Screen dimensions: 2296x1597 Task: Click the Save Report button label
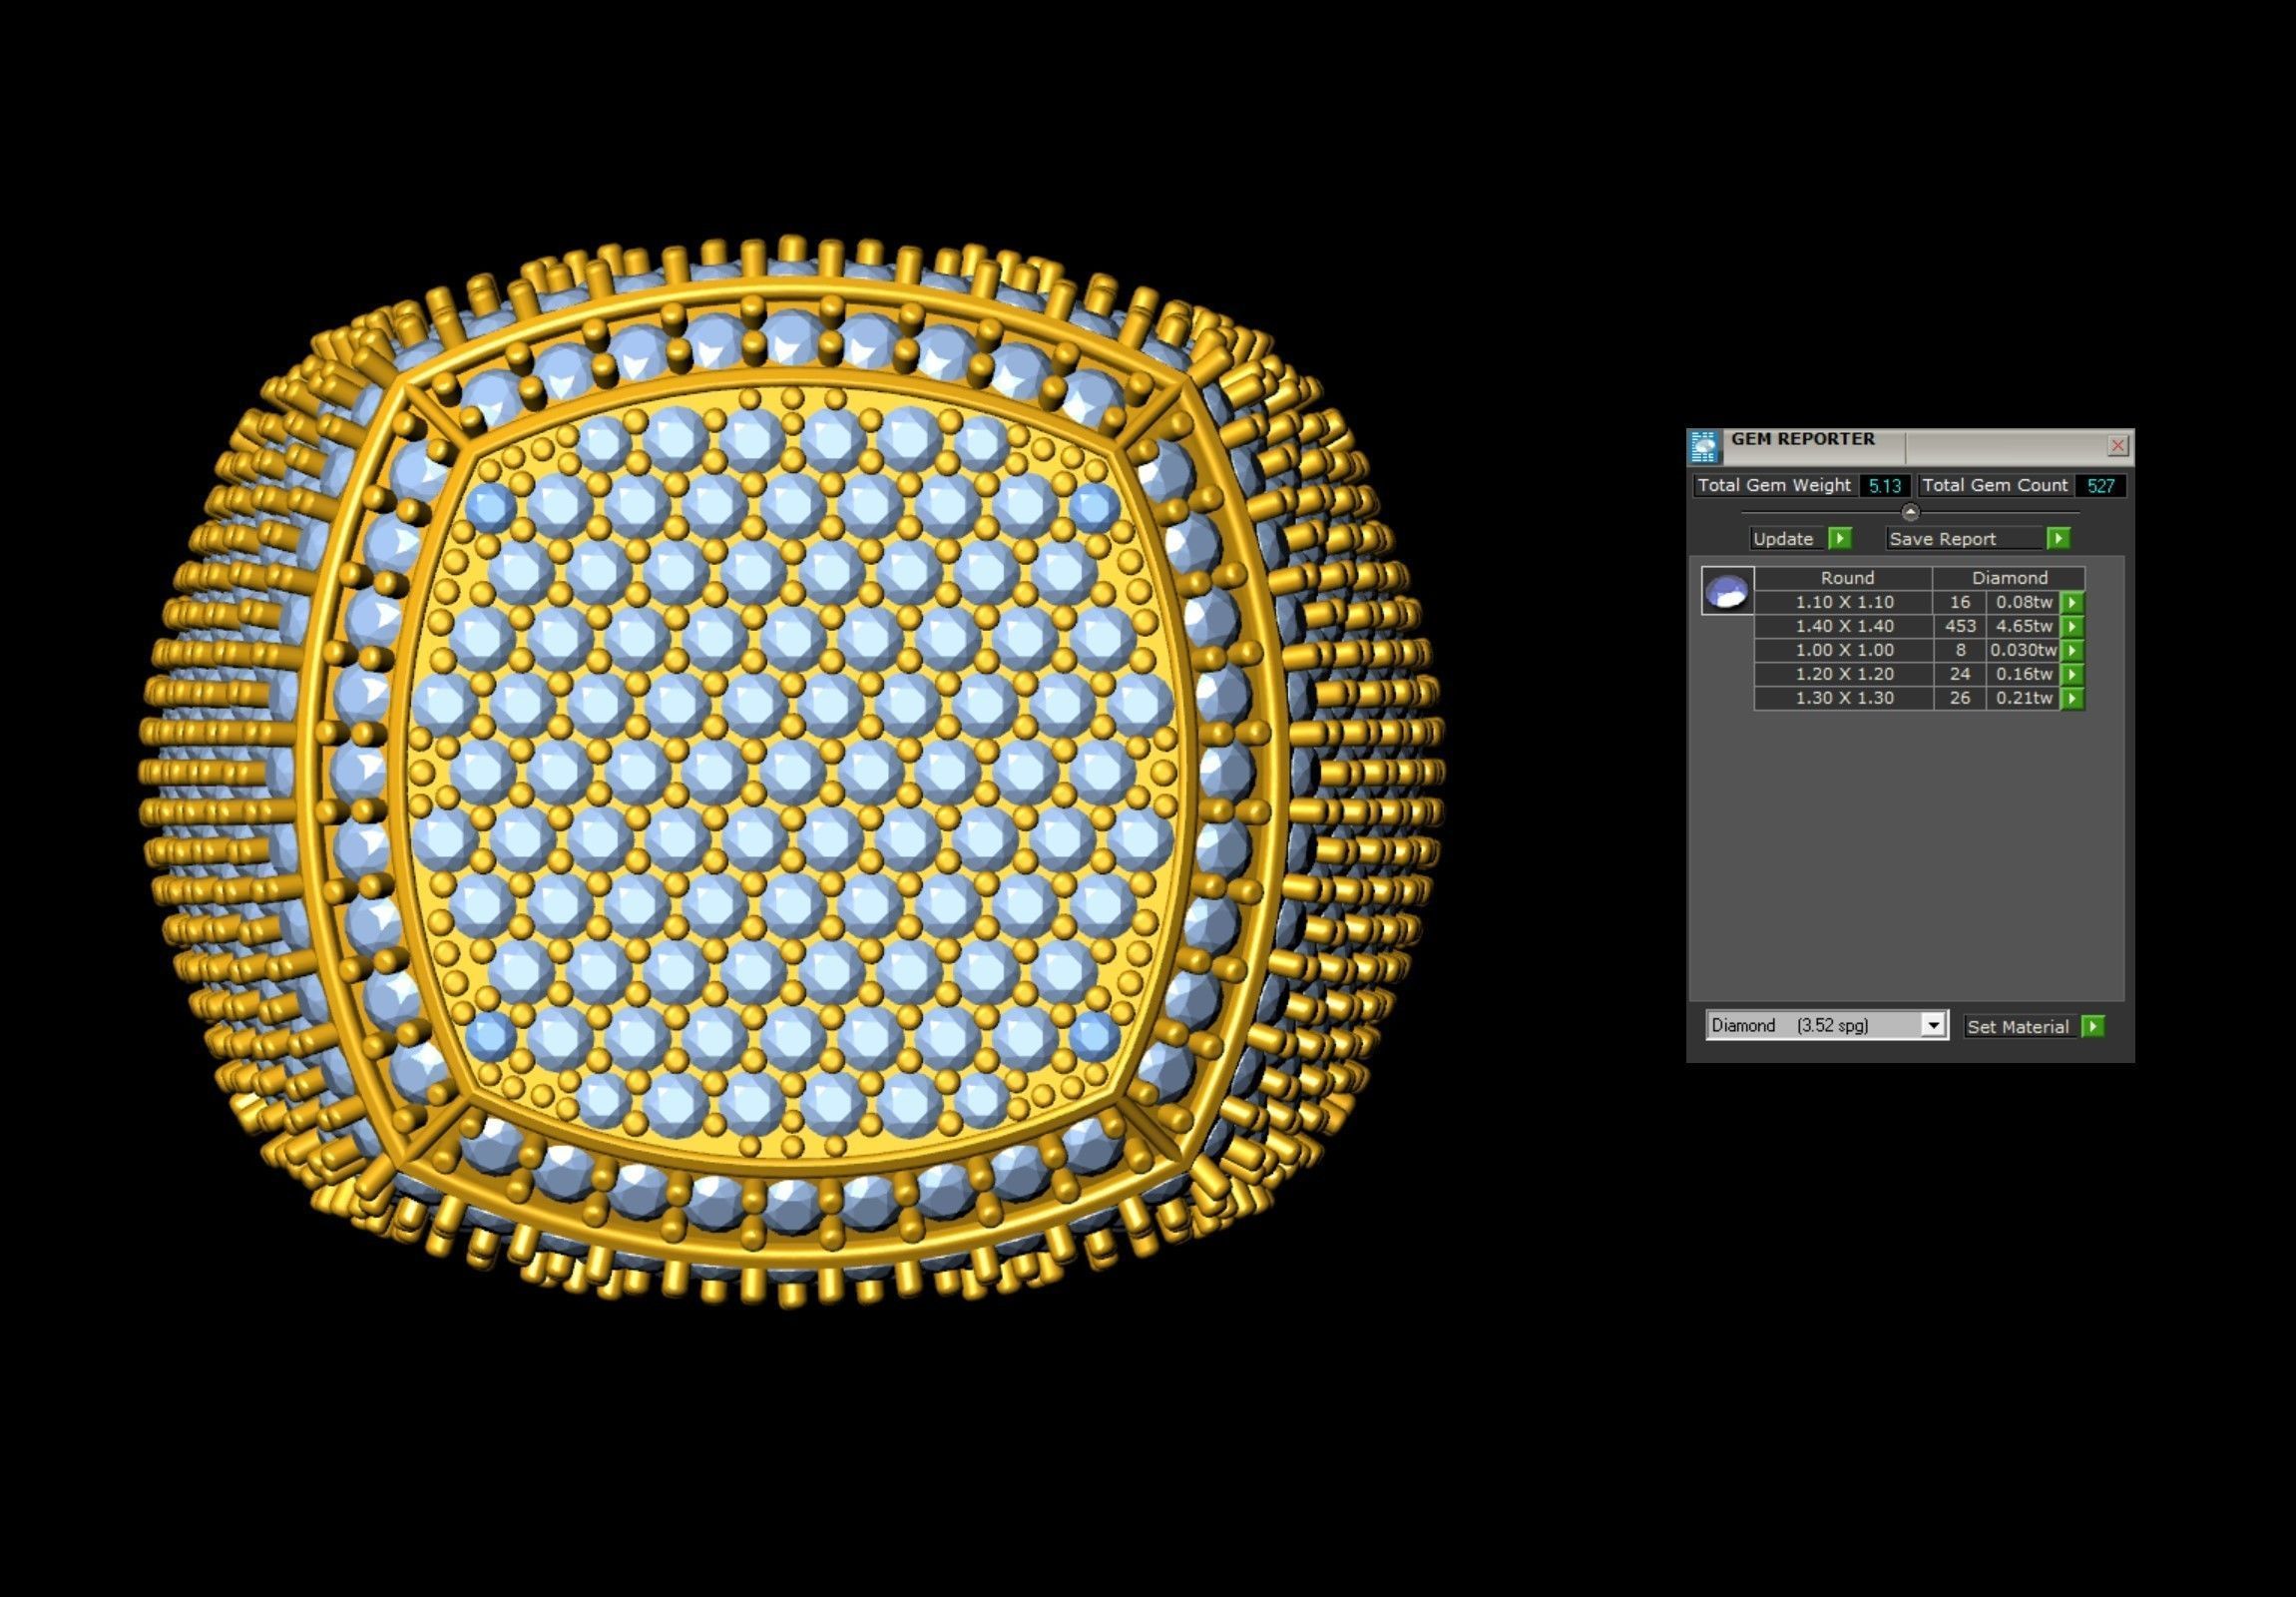(x=1942, y=539)
